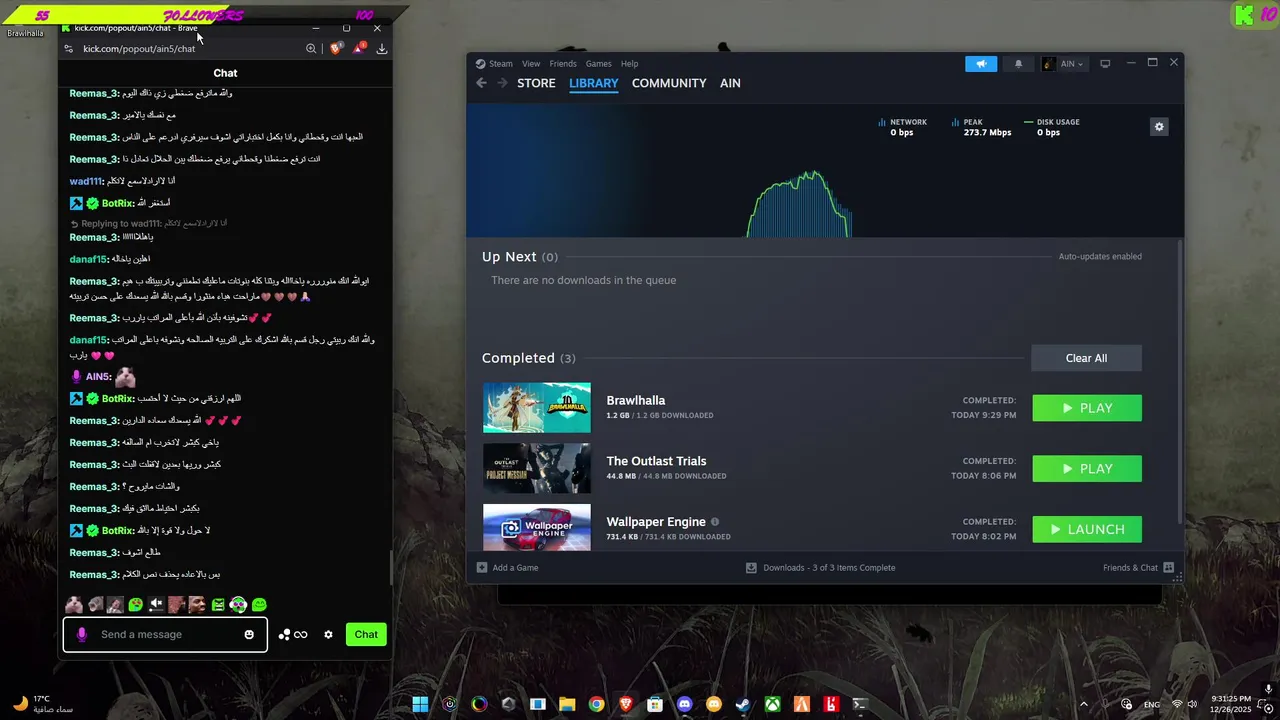Open ENG language indicator in system tray
Image resolution: width=1280 pixels, height=720 pixels.
tap(1152, 704)
